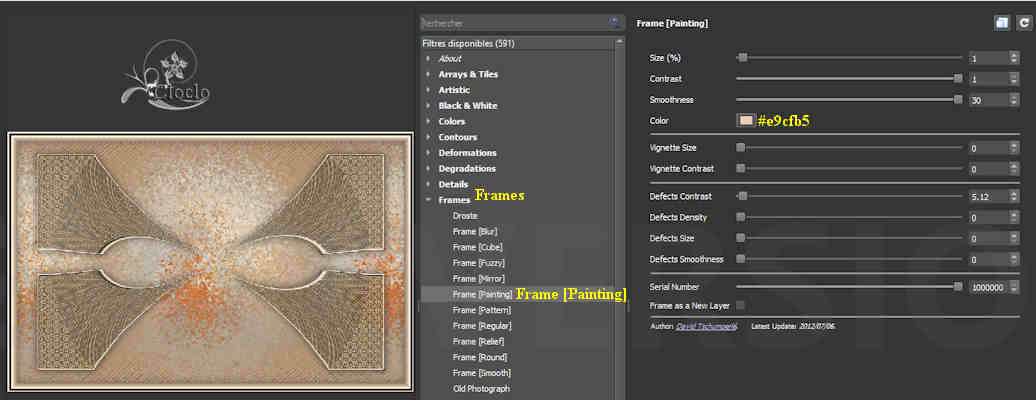The width and height of the screenshot is (1036, 400).
Task: Click the filter search input field
Action: point(510,21)
